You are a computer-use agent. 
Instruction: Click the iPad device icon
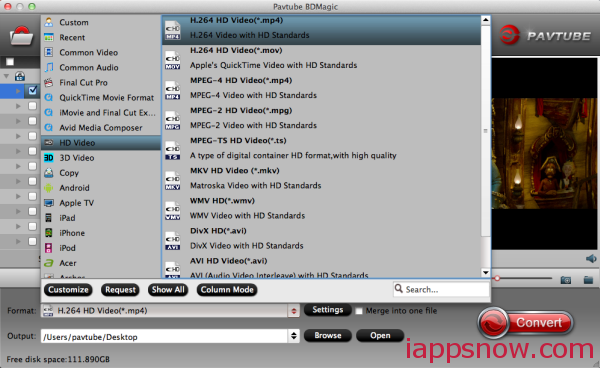49,218
